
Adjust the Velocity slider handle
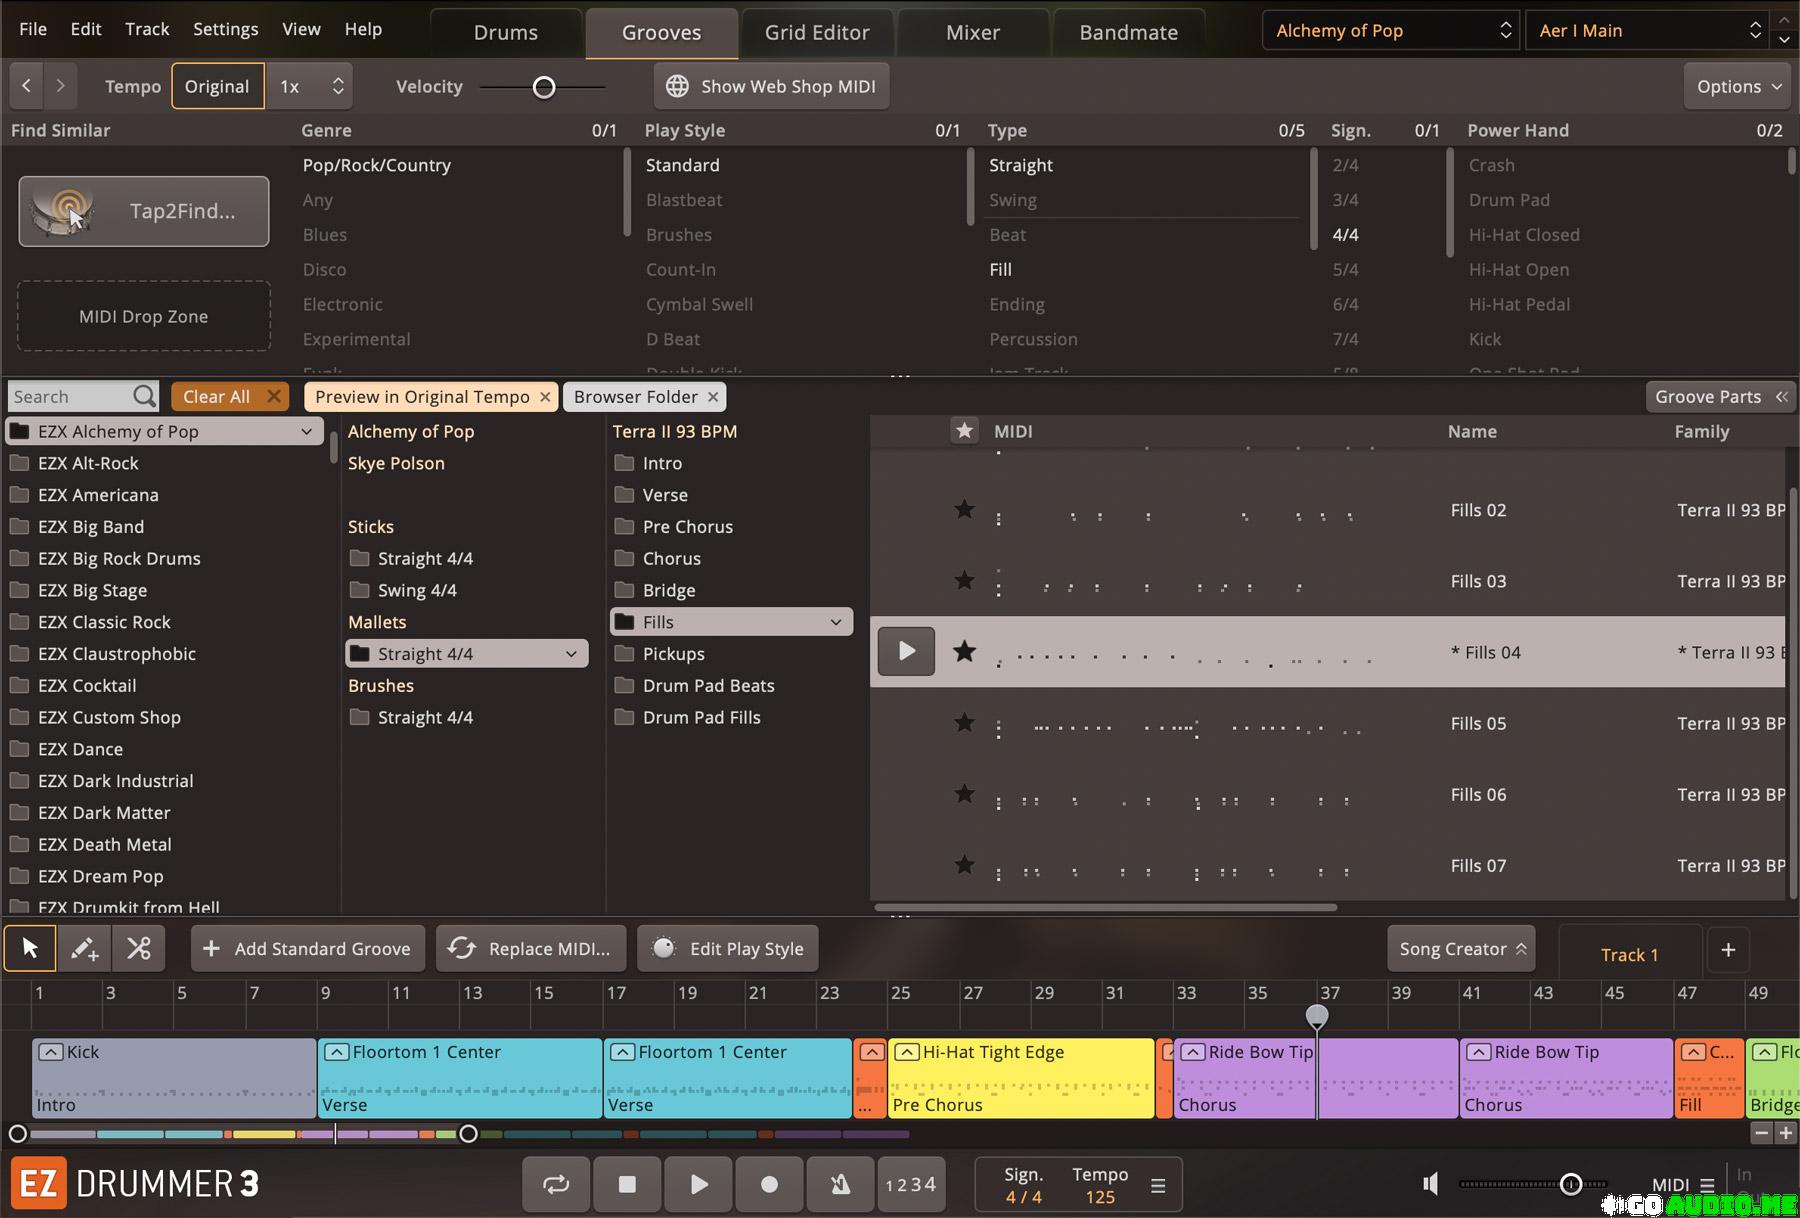544,87
